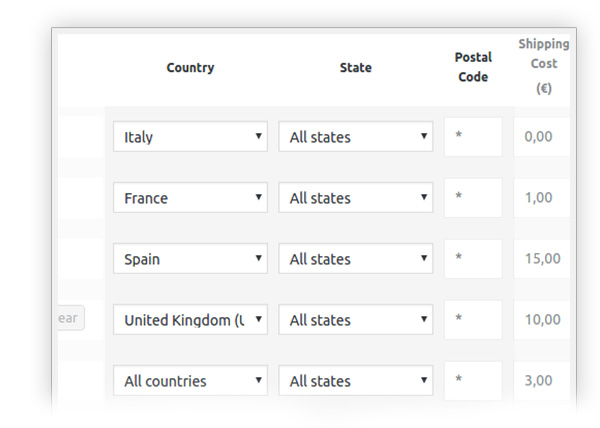This screenshot has height=428, width=600.
Task: Open the Spain country dropdown
Action: coord(190,259)
